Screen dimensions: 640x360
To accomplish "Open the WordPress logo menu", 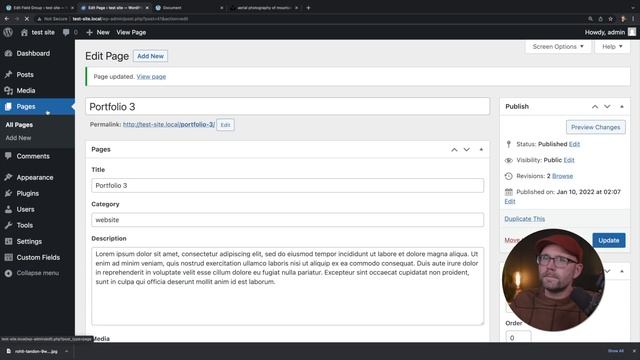I will [8, 32].
